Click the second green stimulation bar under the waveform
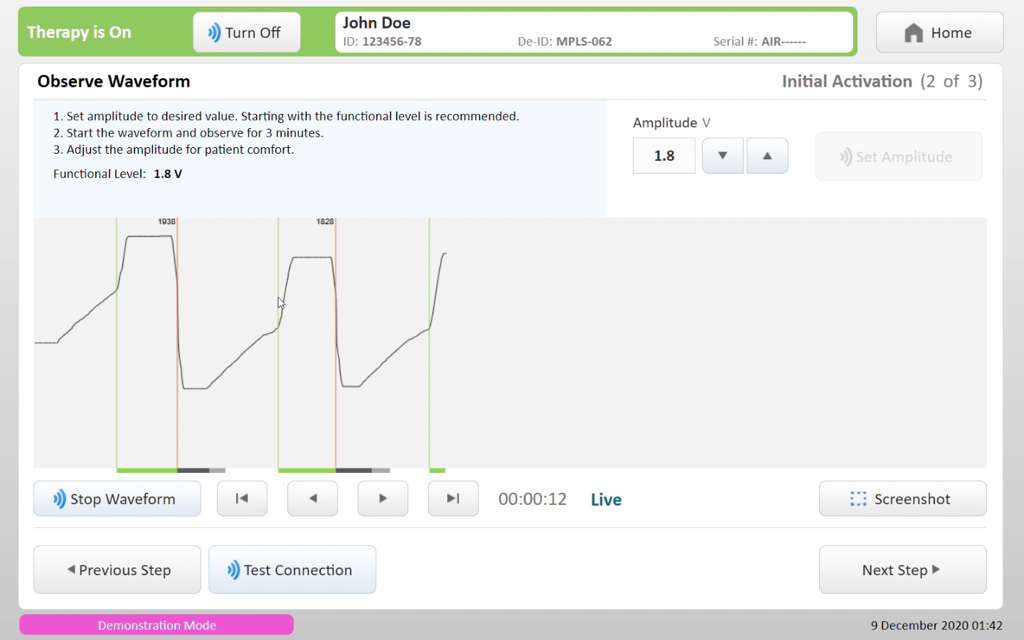 click(x=307, y=470)
